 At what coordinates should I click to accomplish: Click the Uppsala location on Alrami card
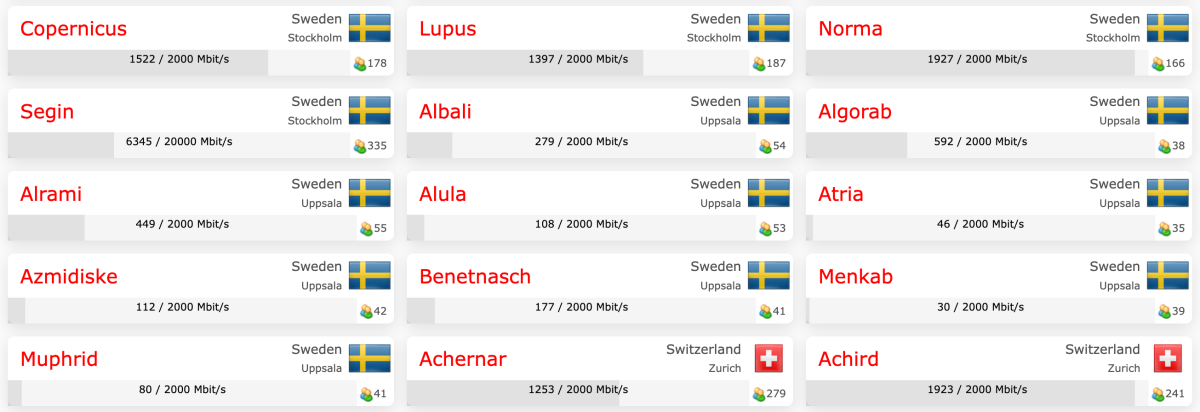click(321, 203)
